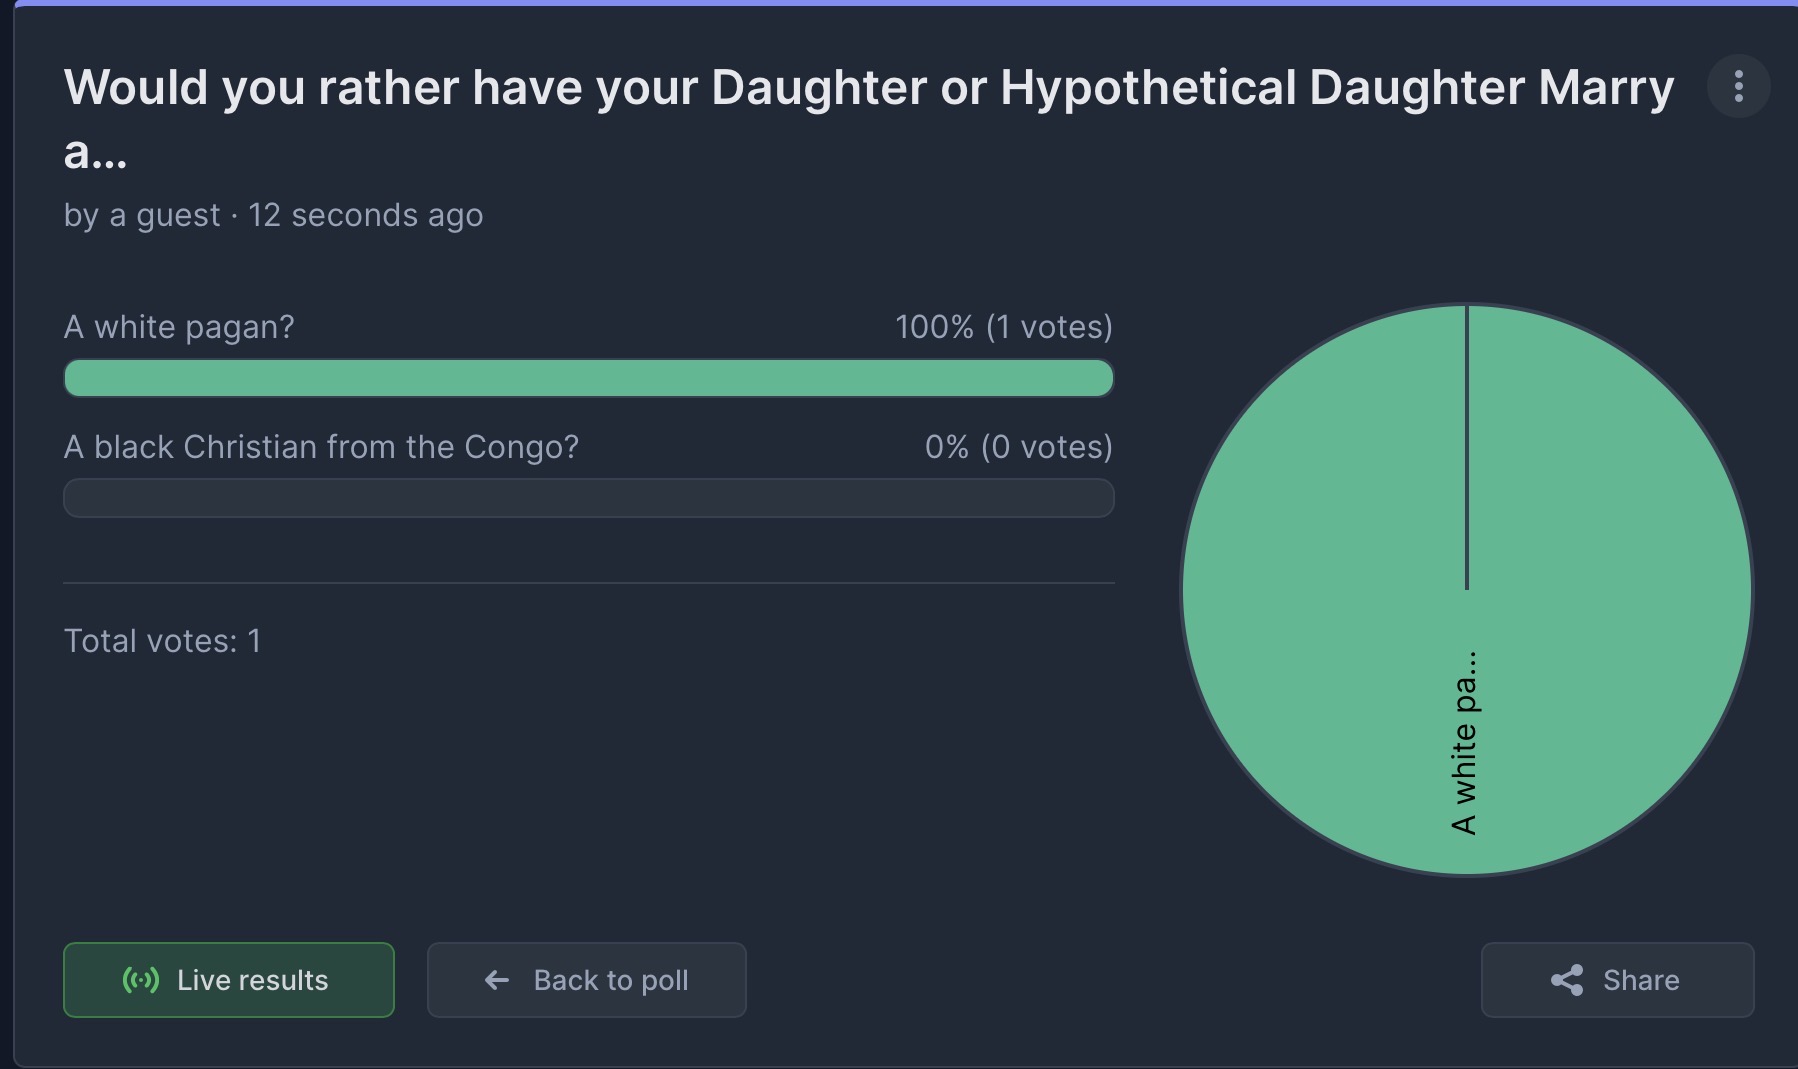Select 'A black Christian from the Congo?' label
Viewport: 1798px width, 1069px height.
click(x=321, y=447)
